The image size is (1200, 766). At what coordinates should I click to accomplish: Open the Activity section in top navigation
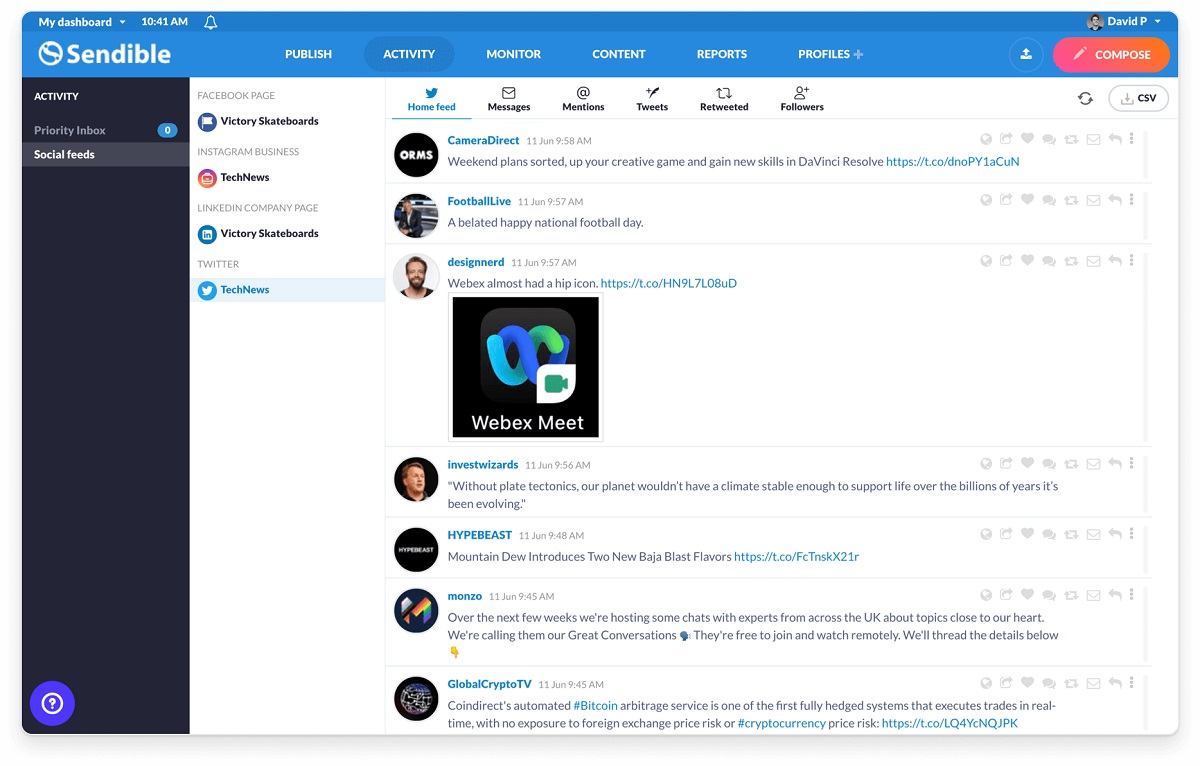point(409,54)
